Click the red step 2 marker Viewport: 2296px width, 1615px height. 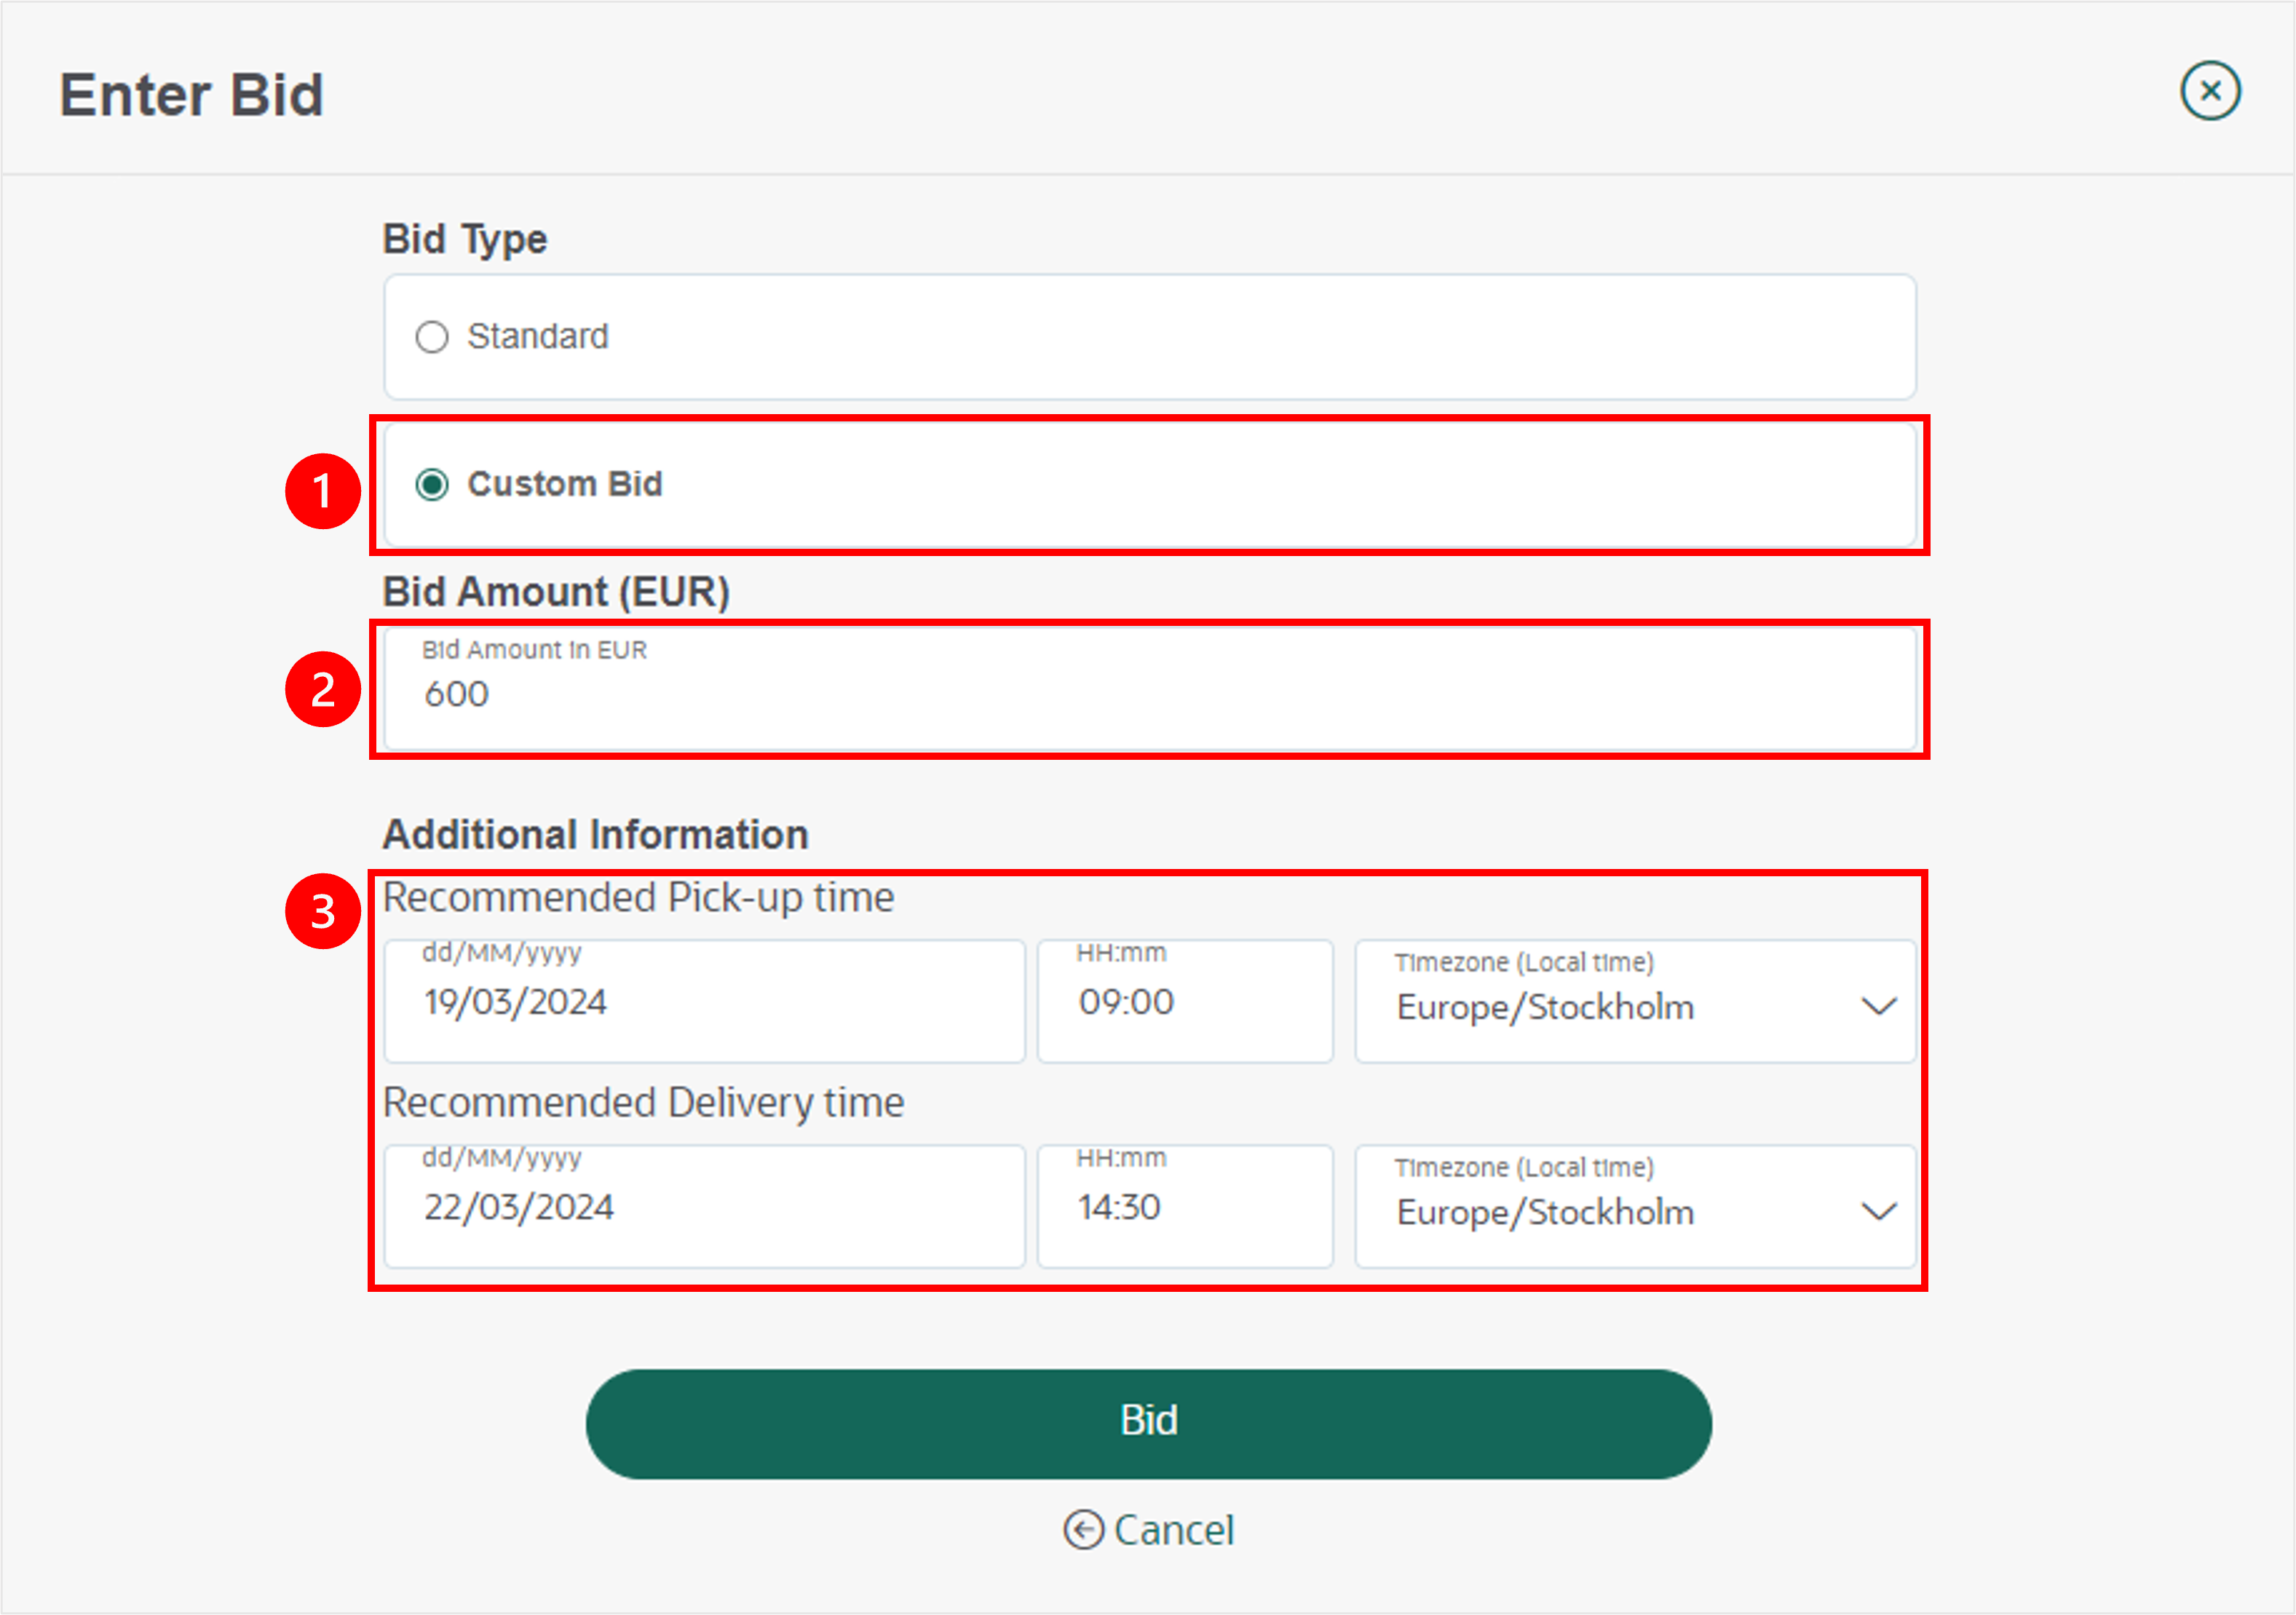click(322, 689)
